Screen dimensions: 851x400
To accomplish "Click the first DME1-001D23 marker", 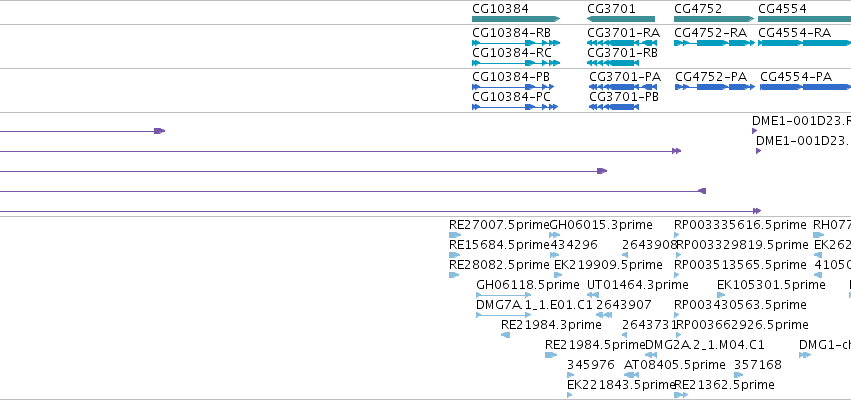I will tap(754, 131).
